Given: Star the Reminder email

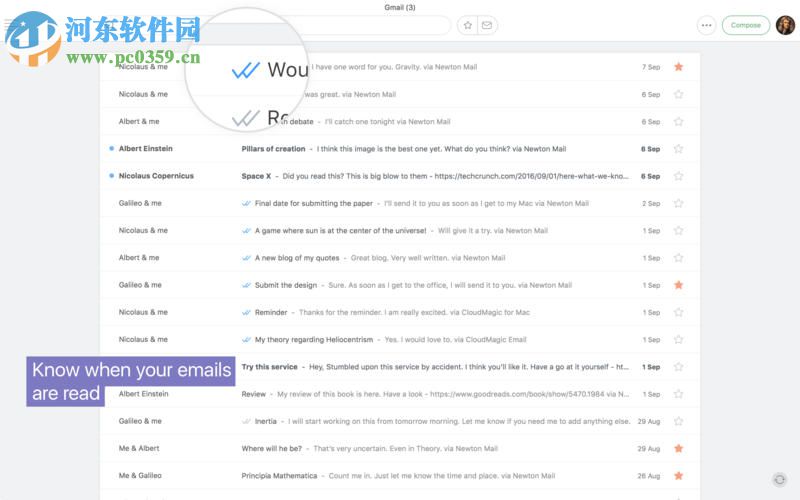Looking at the screenshot, I should point(678,312).
